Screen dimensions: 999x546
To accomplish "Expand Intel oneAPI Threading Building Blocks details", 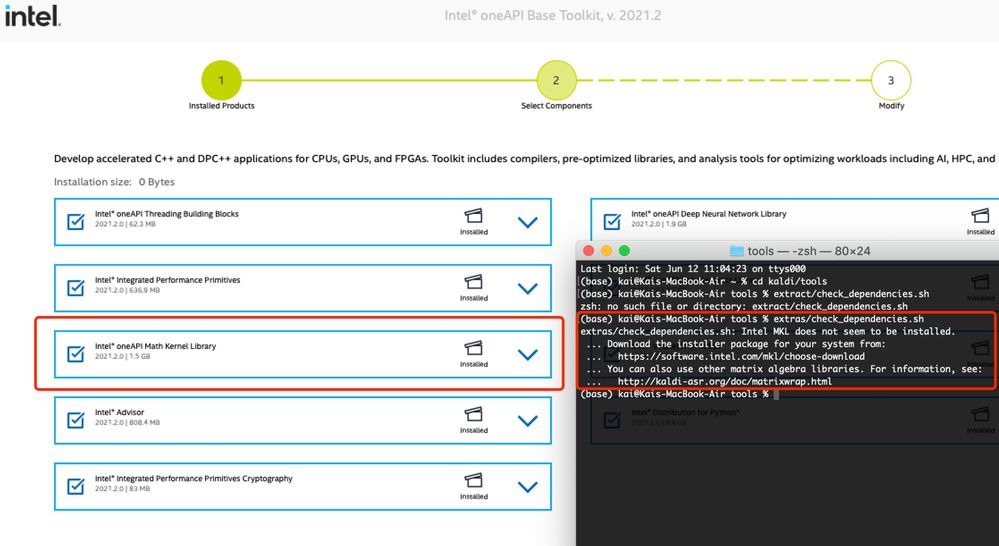I will [528, 222].
